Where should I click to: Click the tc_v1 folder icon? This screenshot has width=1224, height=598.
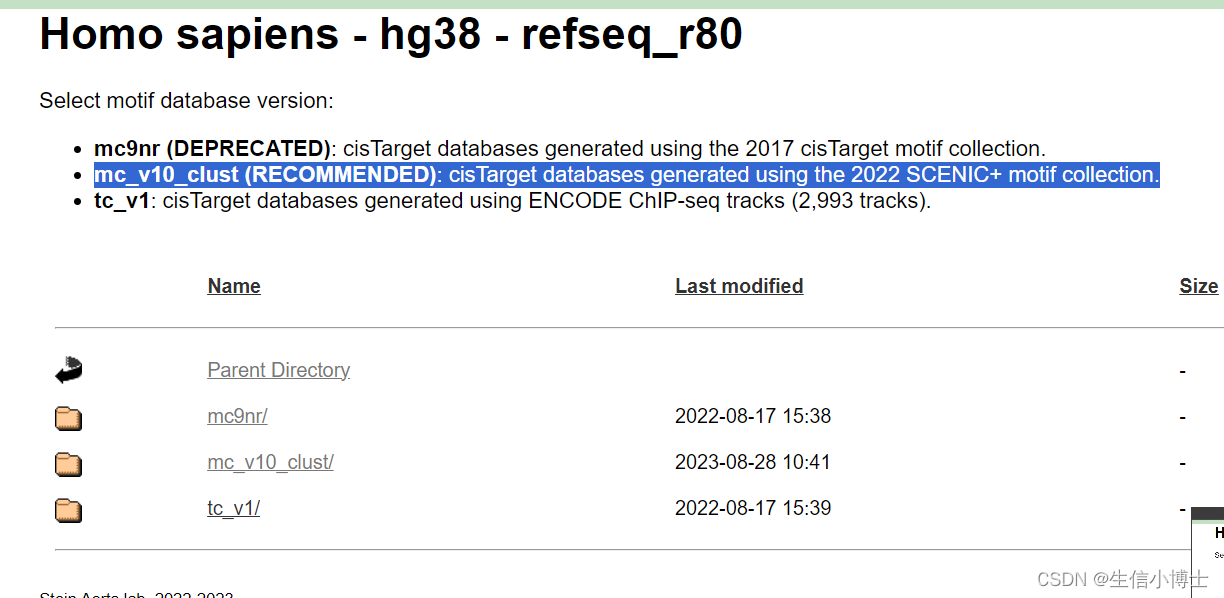click(x=67, y=509)
